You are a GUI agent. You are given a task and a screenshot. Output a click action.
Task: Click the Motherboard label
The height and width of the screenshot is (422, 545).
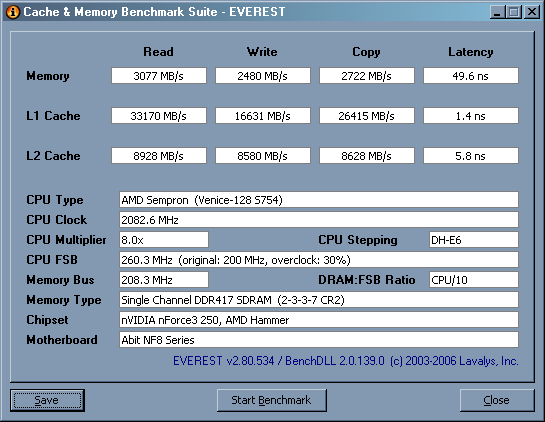point(62,340)
